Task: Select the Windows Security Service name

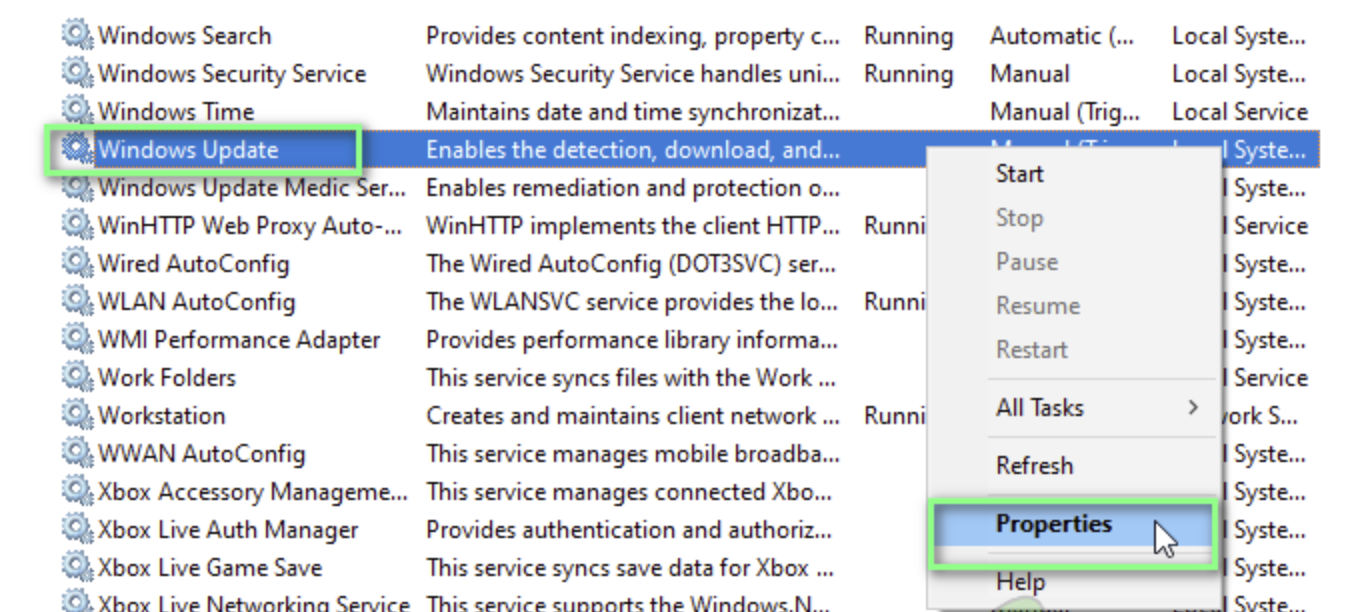Action: click(x=232, y=74)
